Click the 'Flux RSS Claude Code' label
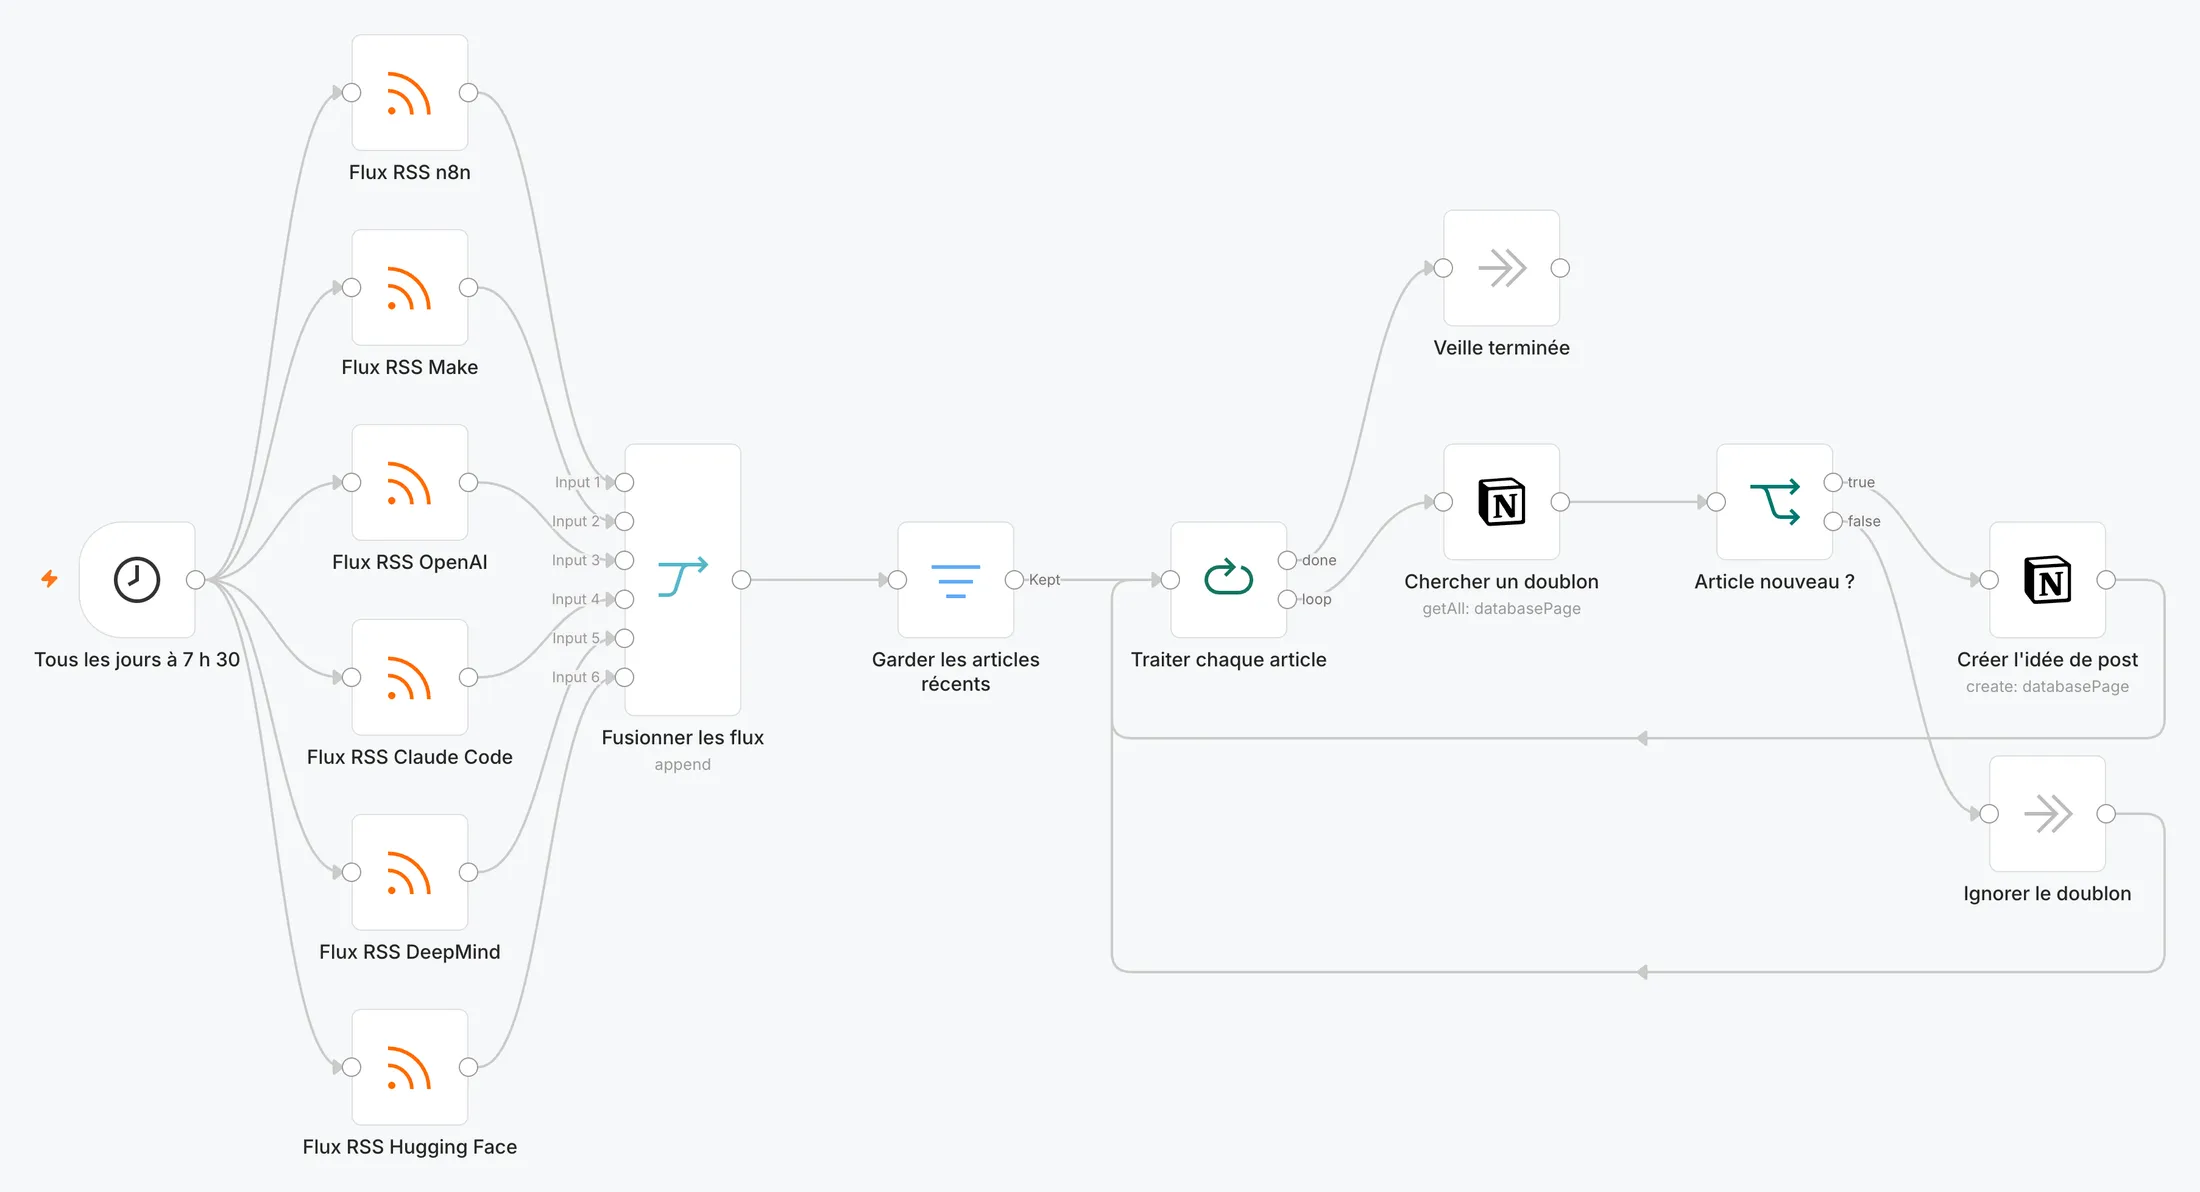Screen dimensions: 2200x1192 410,757
